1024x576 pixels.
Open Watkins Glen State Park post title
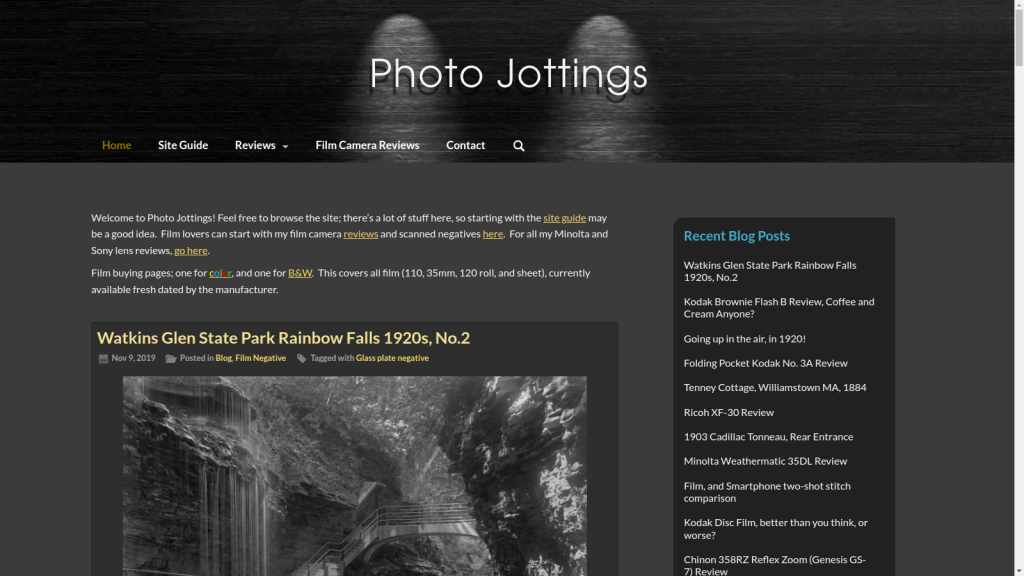[283, 338]
